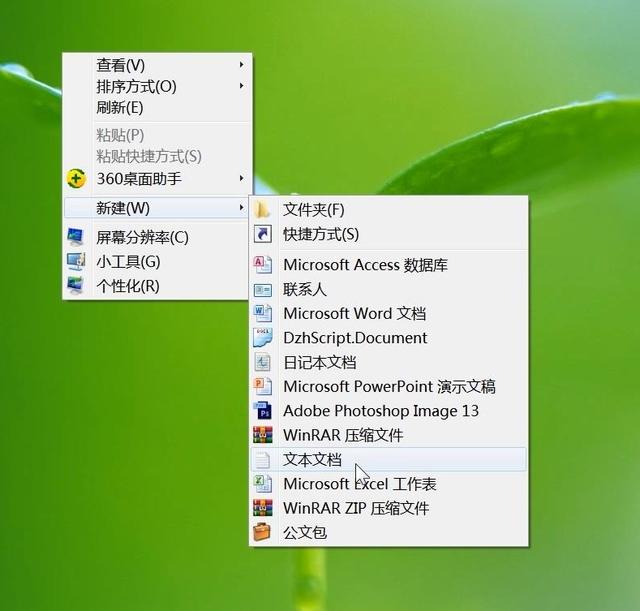This screenshot has height=611, width=640.
Task: Select the 联系人 entry
Action: (389, 289)
